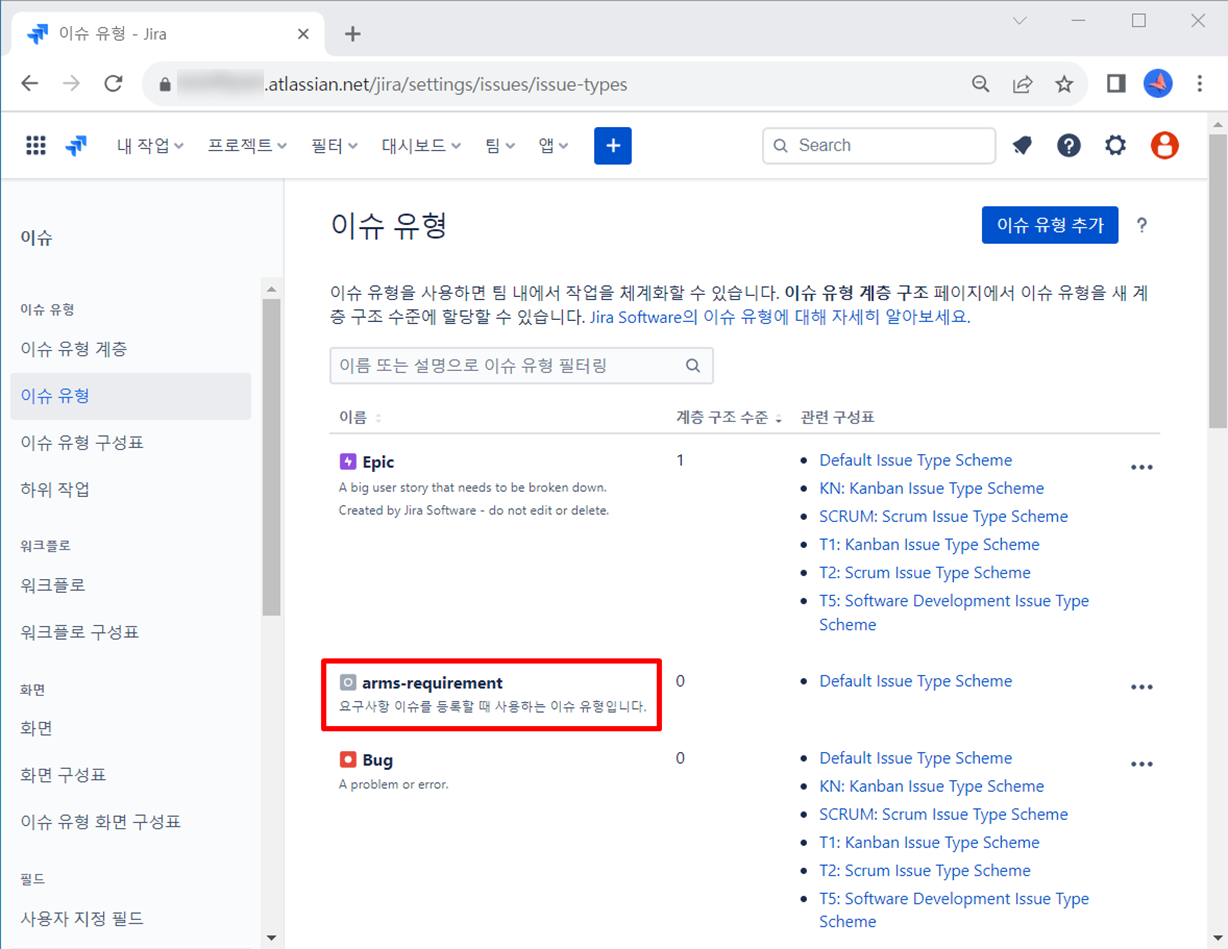Open the user profile avatar
Screen dimensions: 1228x949
coord(1164,146)
